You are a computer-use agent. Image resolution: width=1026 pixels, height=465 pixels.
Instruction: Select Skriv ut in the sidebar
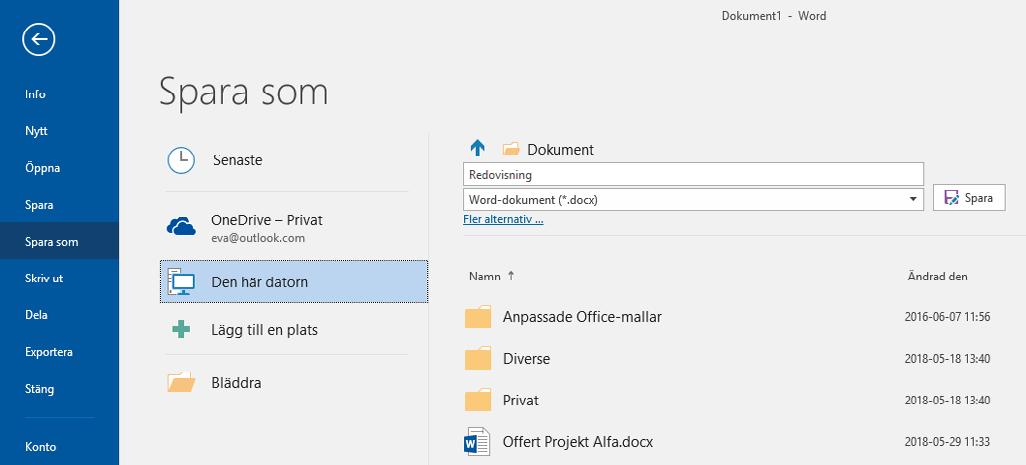click(x=44, y=278)
